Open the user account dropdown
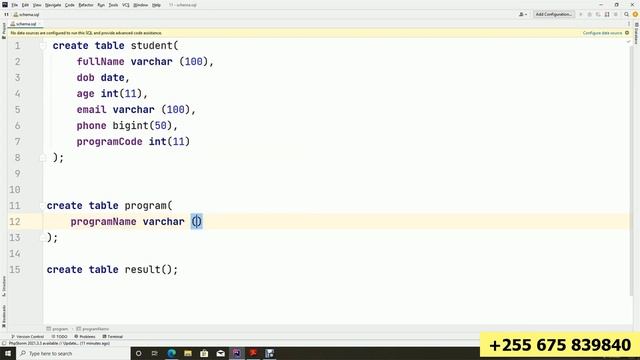 pyautogui.click(x=523, y=14)
